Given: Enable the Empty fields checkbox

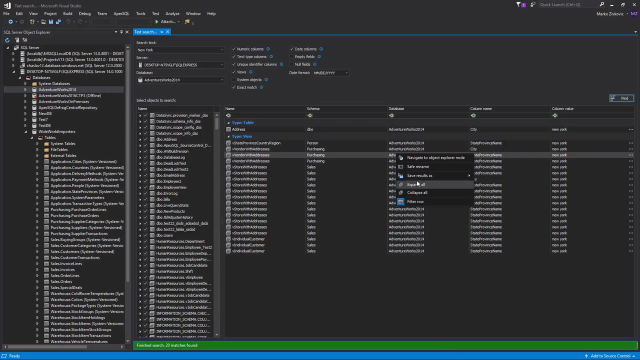Looking at the screenshot, I should pos(292,57).
